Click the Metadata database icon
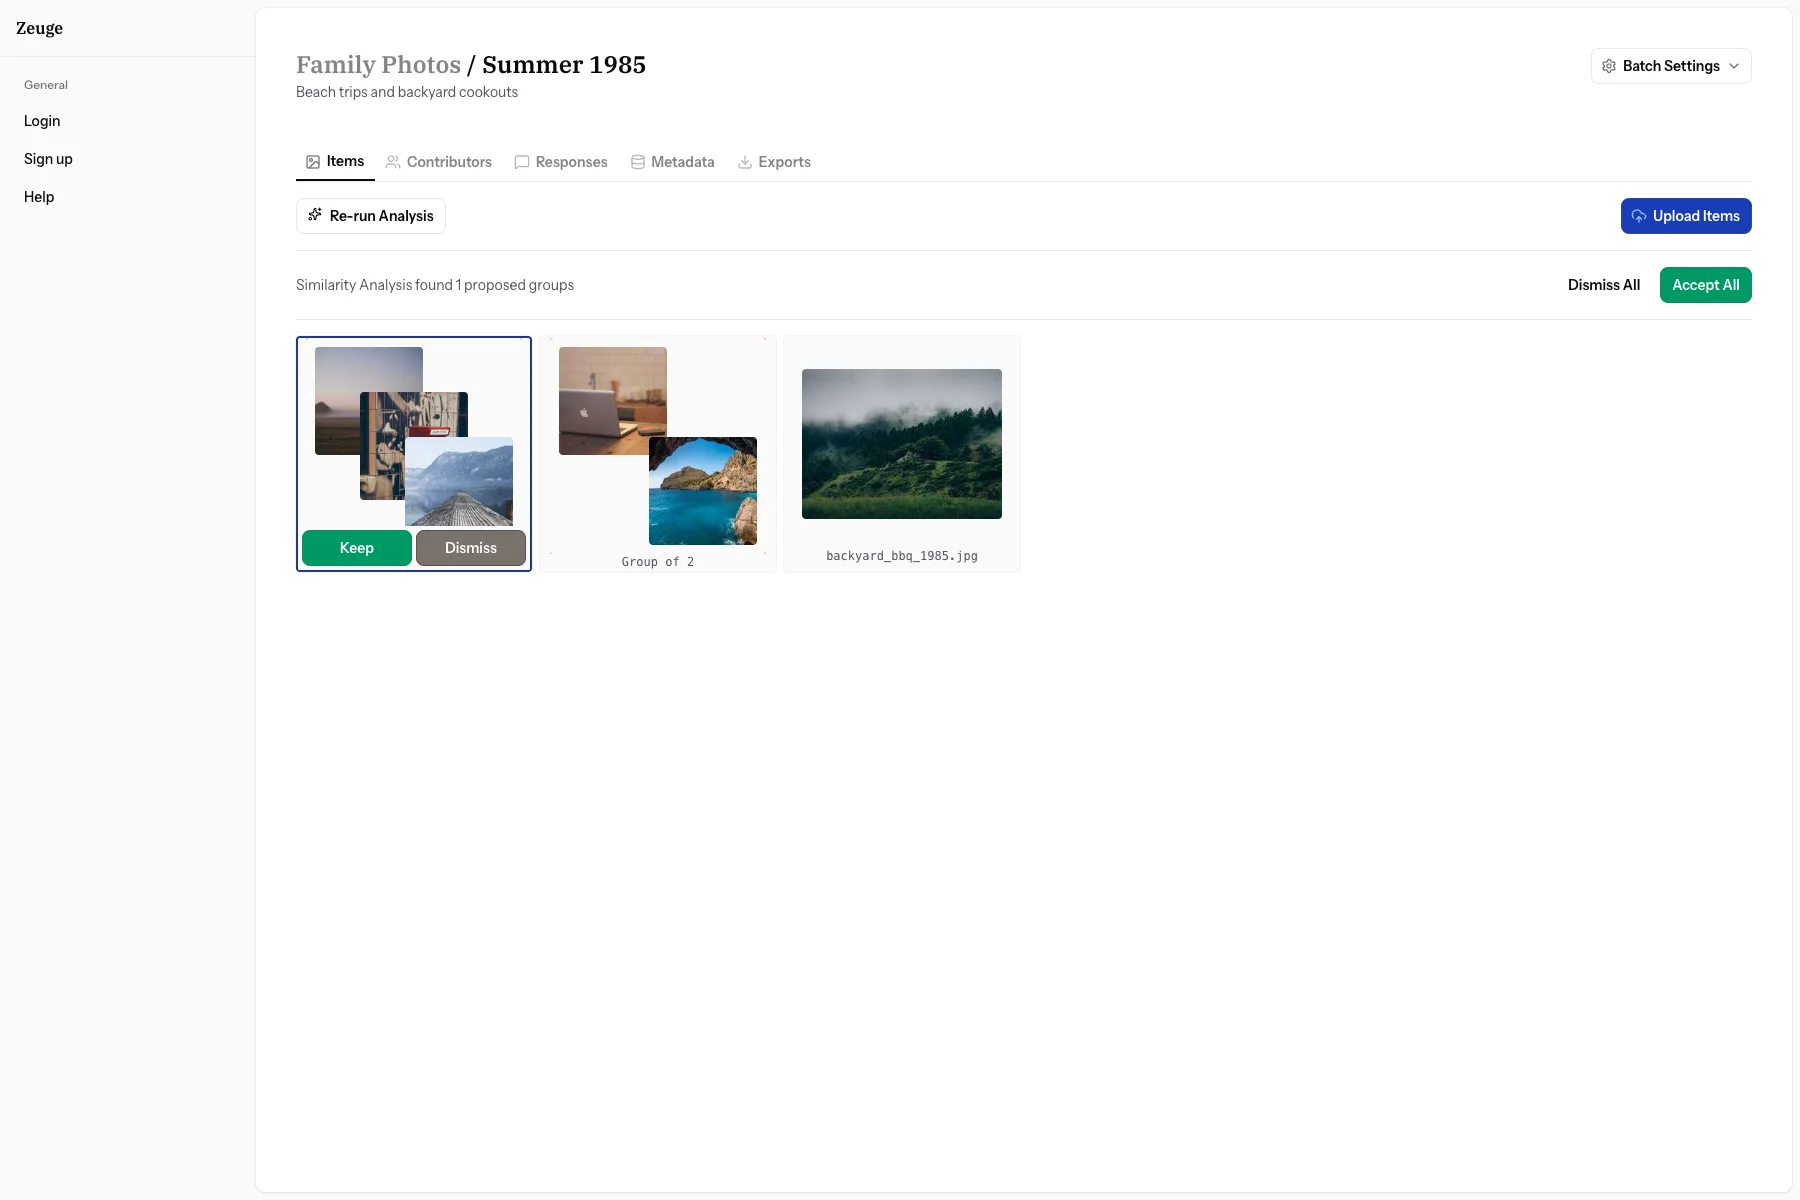Viewport: 1800px width, 1200px height. tap(638, 162)
